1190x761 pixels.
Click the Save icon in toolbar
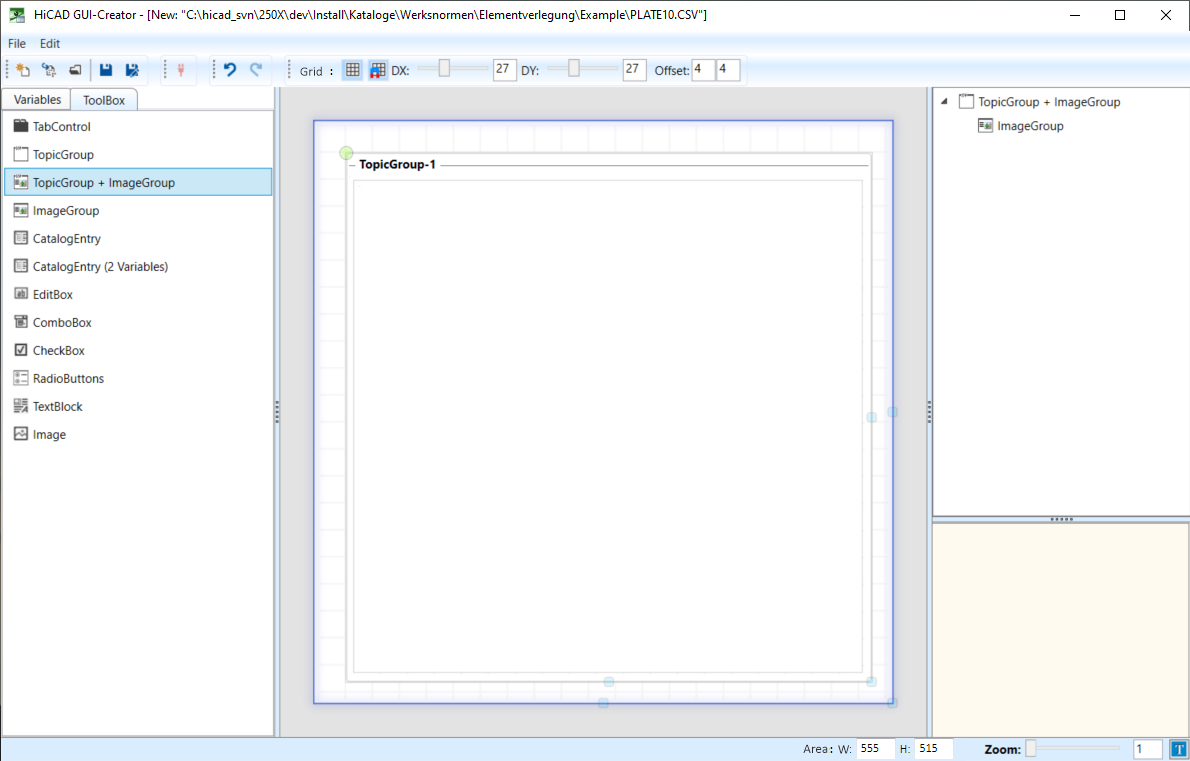coord(106,70)
